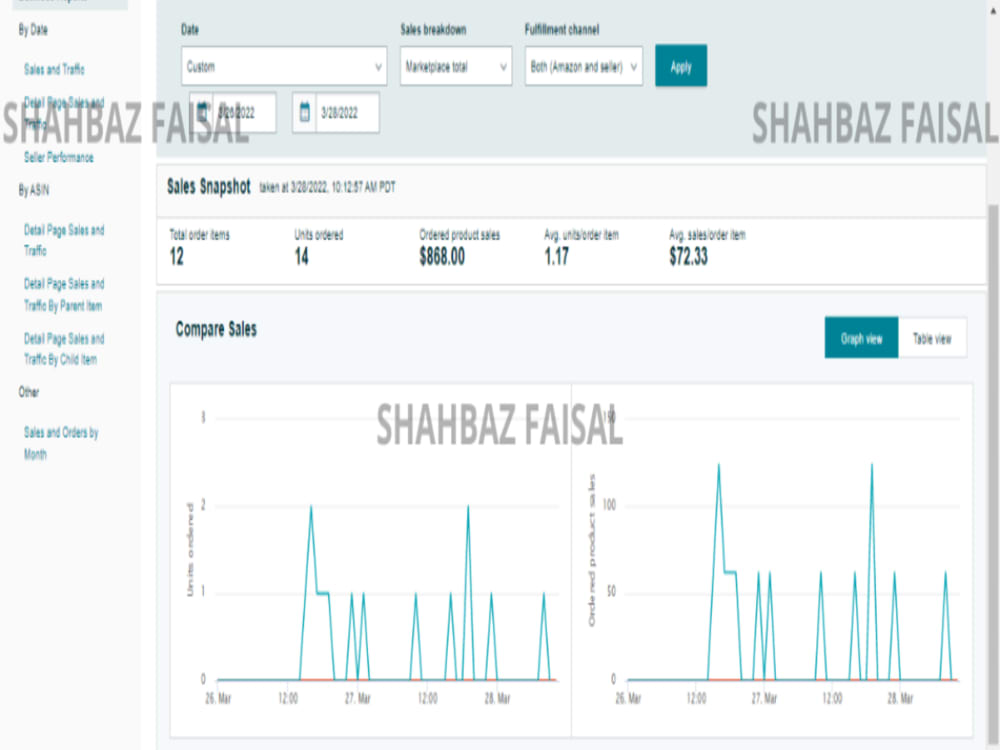The height and width of the screenshot is (750, 1000).
Task: Click the Compare Sales heading
Action: tap(216, 330)
